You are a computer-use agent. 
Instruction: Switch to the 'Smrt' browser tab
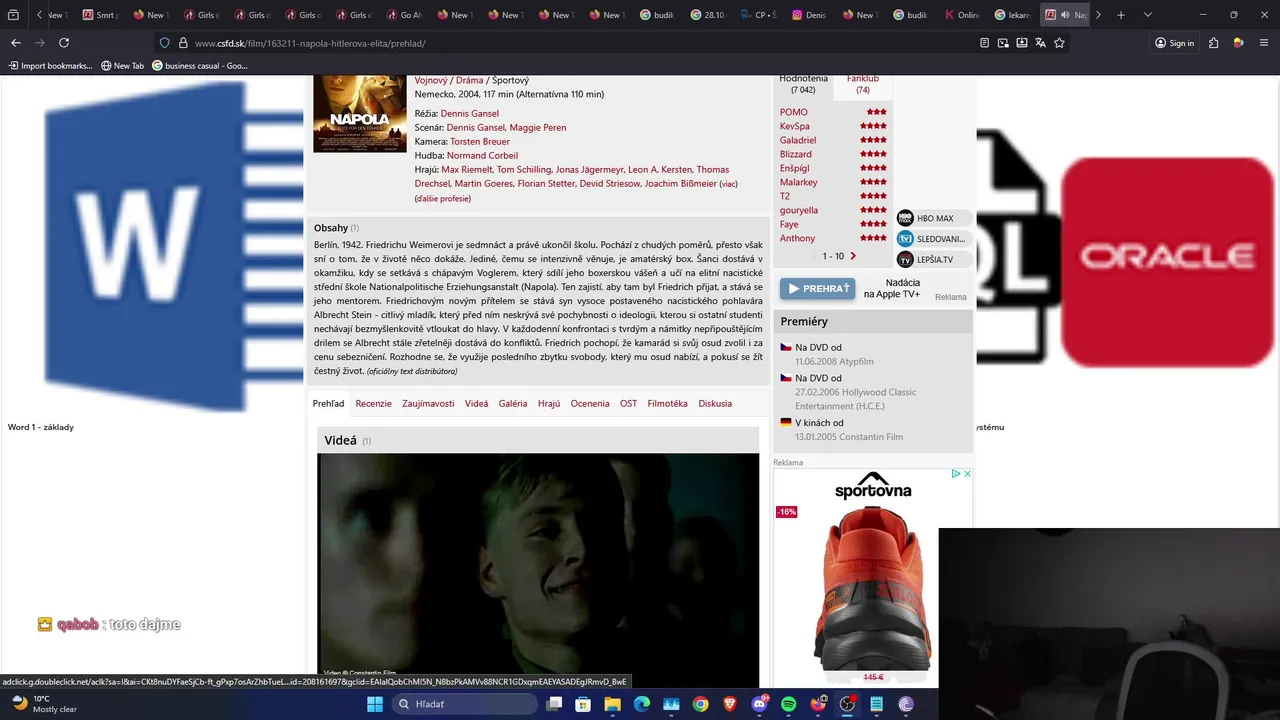pyautogui.click(x=101, y=15)
